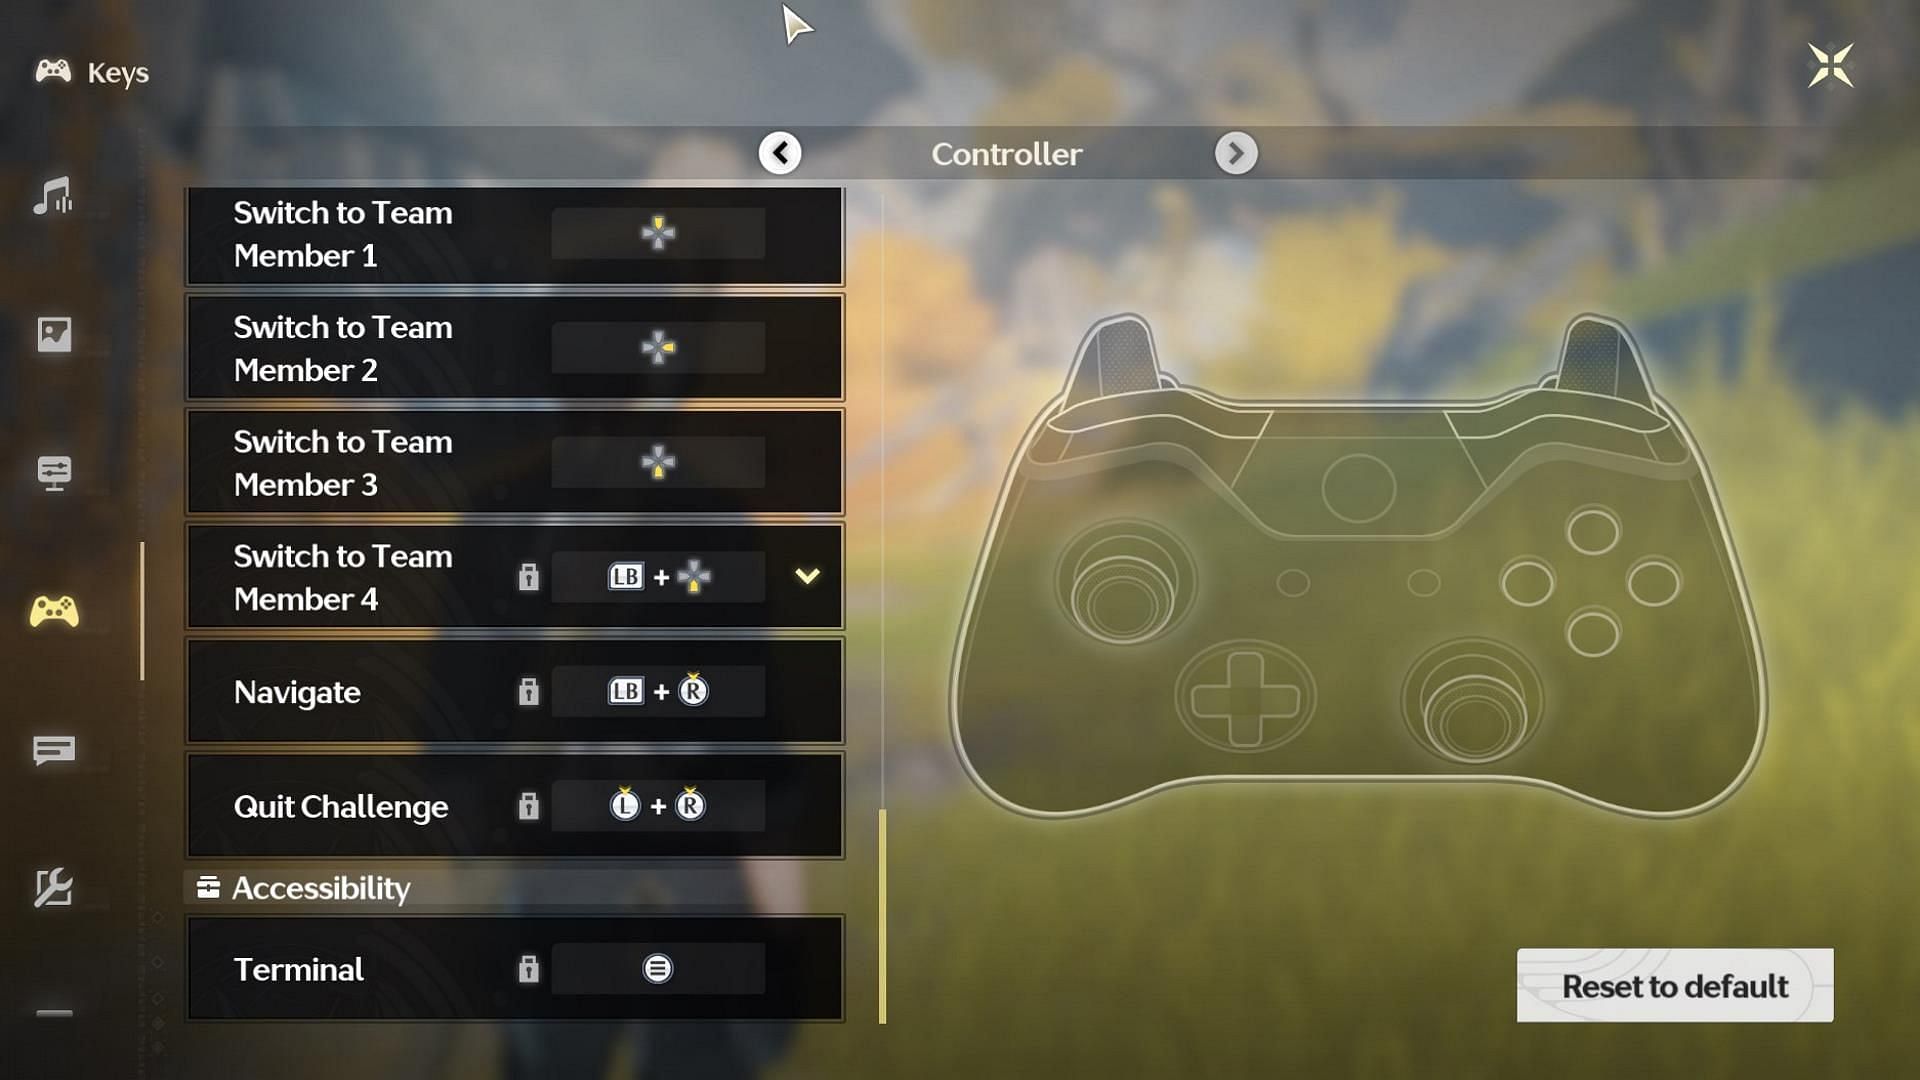Viewport: 1920px width, 1080px height.
Task: Select the chat/messages panel icon
Action: pyautogui.click(x=53, y=748)
